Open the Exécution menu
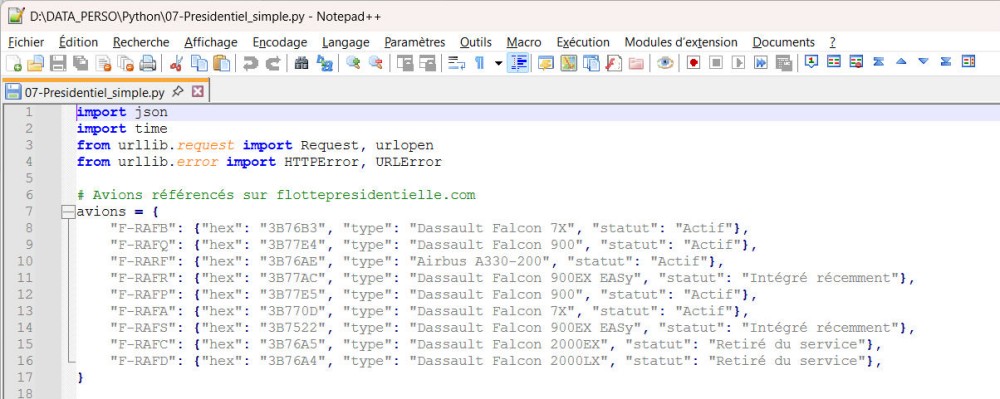1000x399 pixels. click(x=583, y=42)
